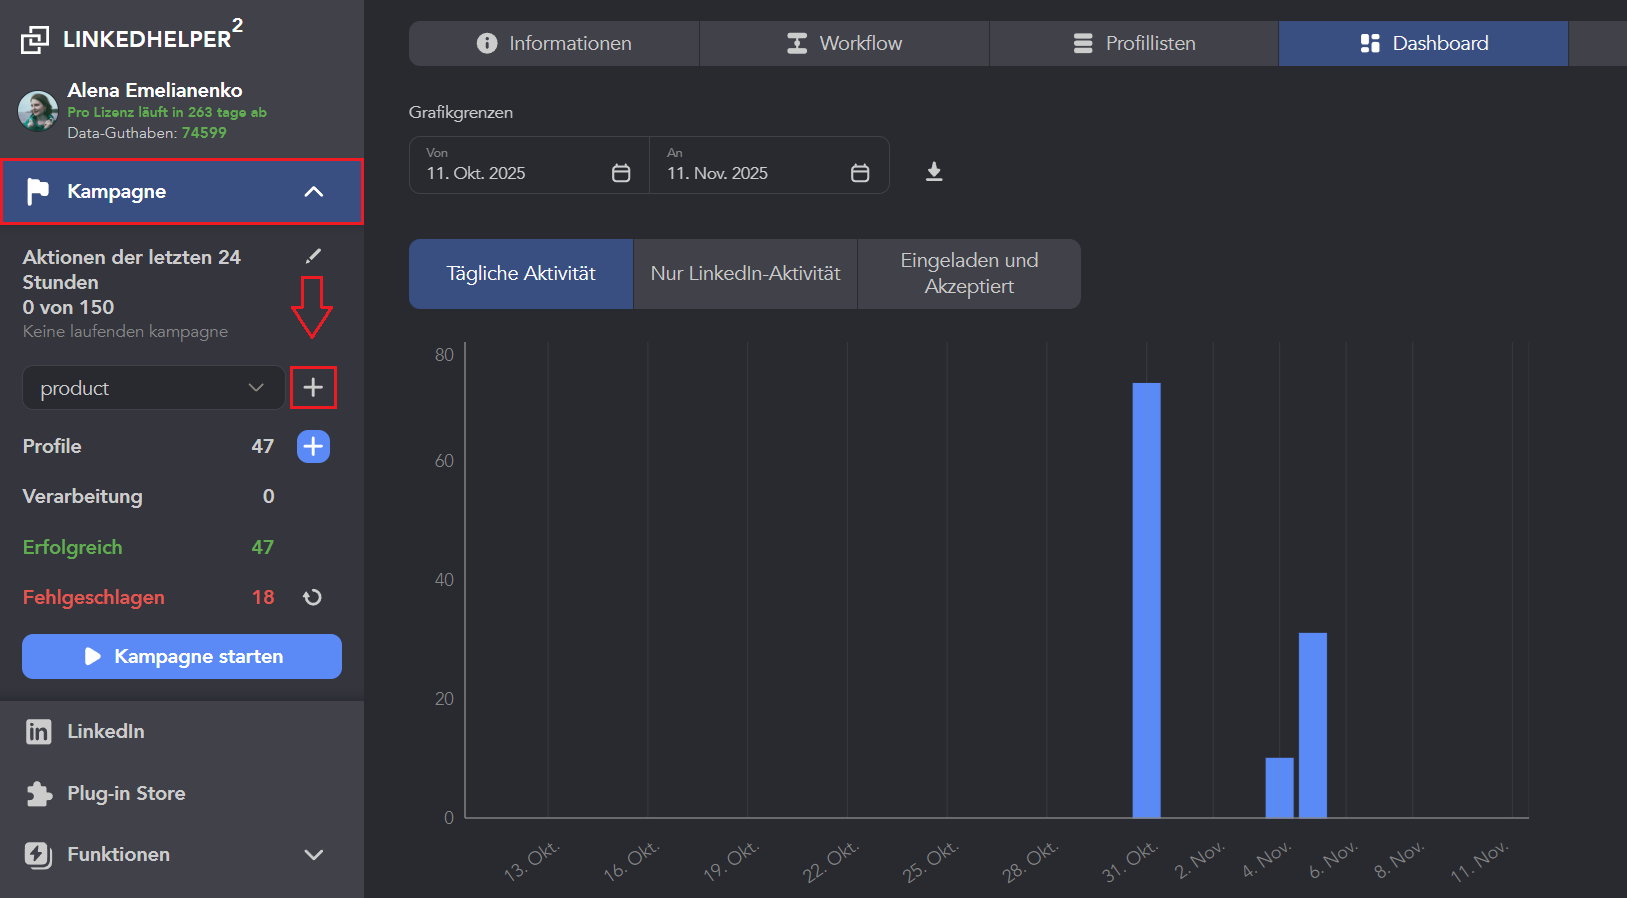Select Tägliche Aktivität chart view

(521, 274)
